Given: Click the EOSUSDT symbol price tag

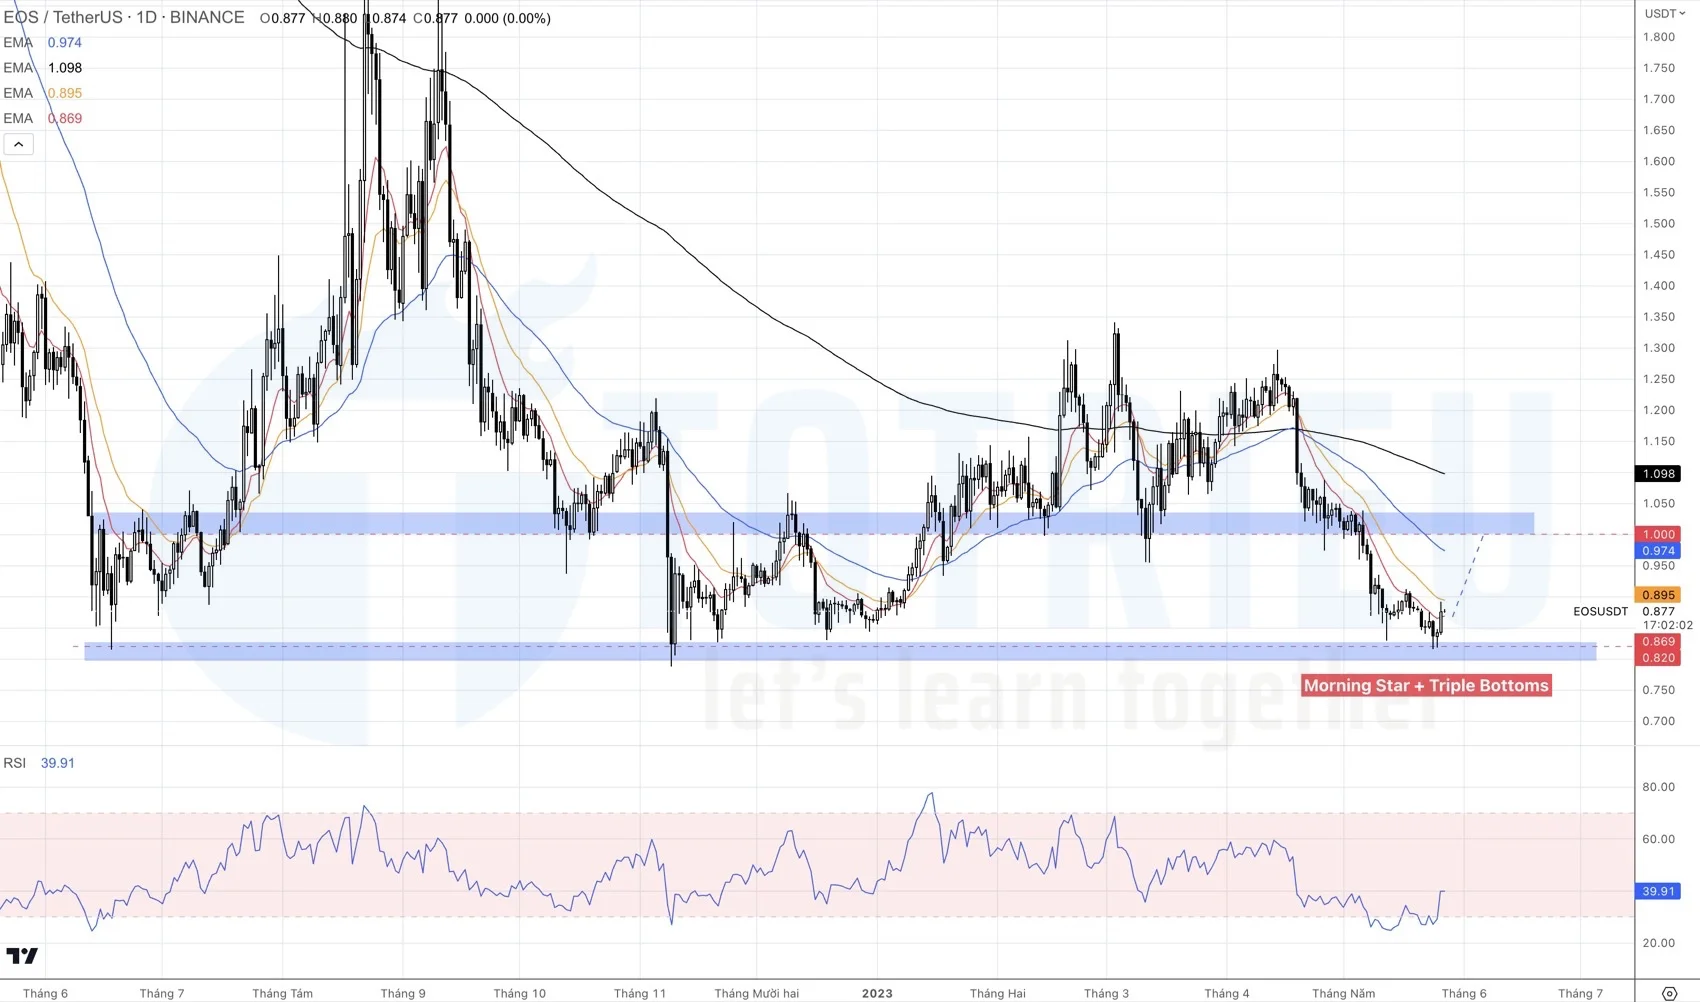Looking at the screenshot, I should coord(1600,611).
